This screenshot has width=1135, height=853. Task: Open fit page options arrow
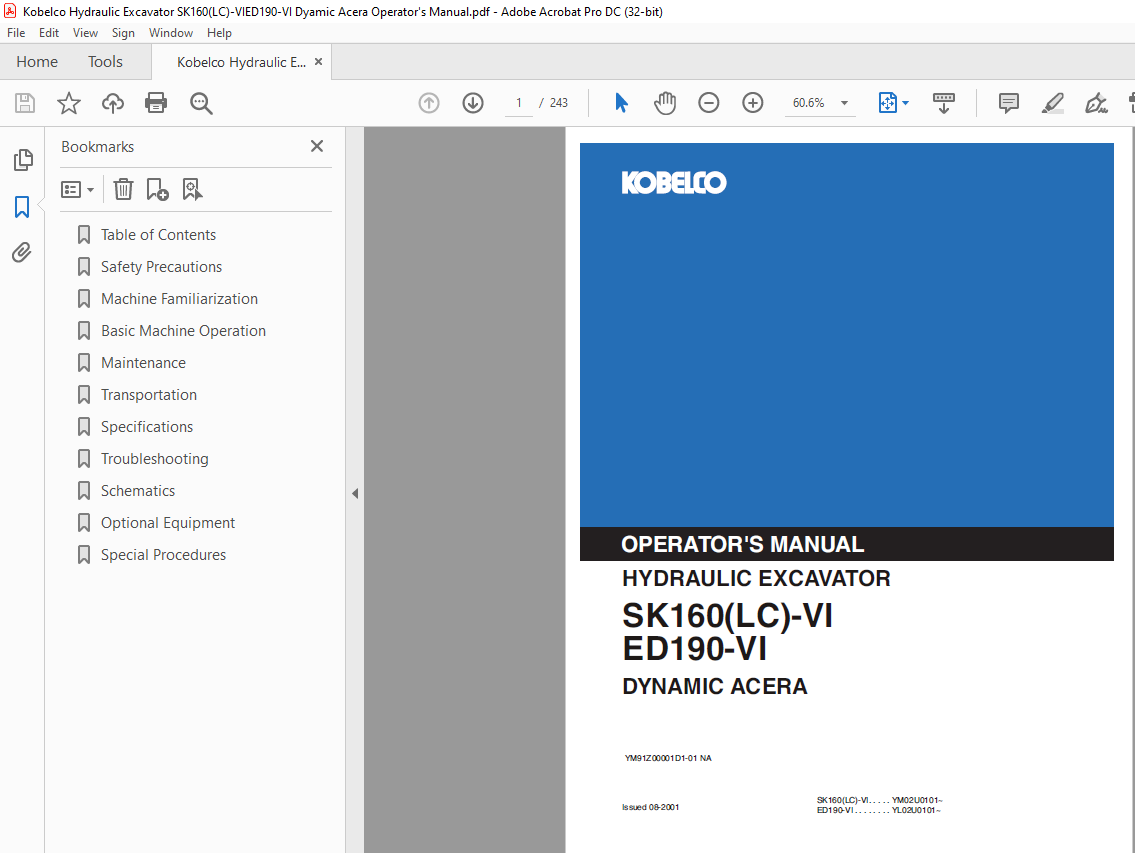click(x=906, y=103)
